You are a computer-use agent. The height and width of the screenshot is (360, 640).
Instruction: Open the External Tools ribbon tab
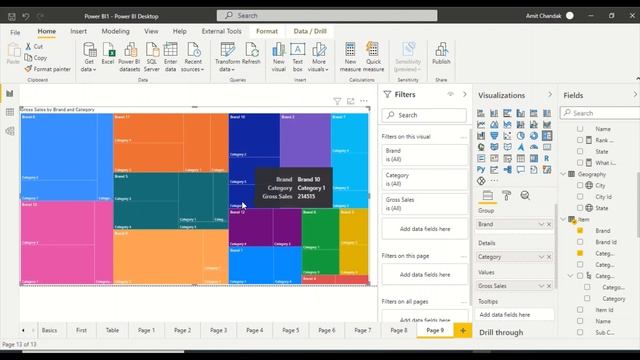tap(222, 31)
